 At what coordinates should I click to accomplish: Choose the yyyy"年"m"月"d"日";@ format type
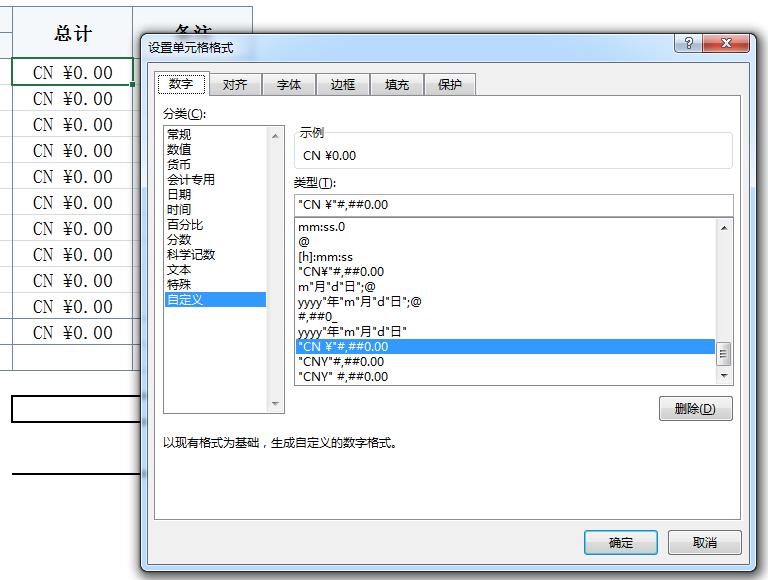pyautogui.click(x=505, y=302)
